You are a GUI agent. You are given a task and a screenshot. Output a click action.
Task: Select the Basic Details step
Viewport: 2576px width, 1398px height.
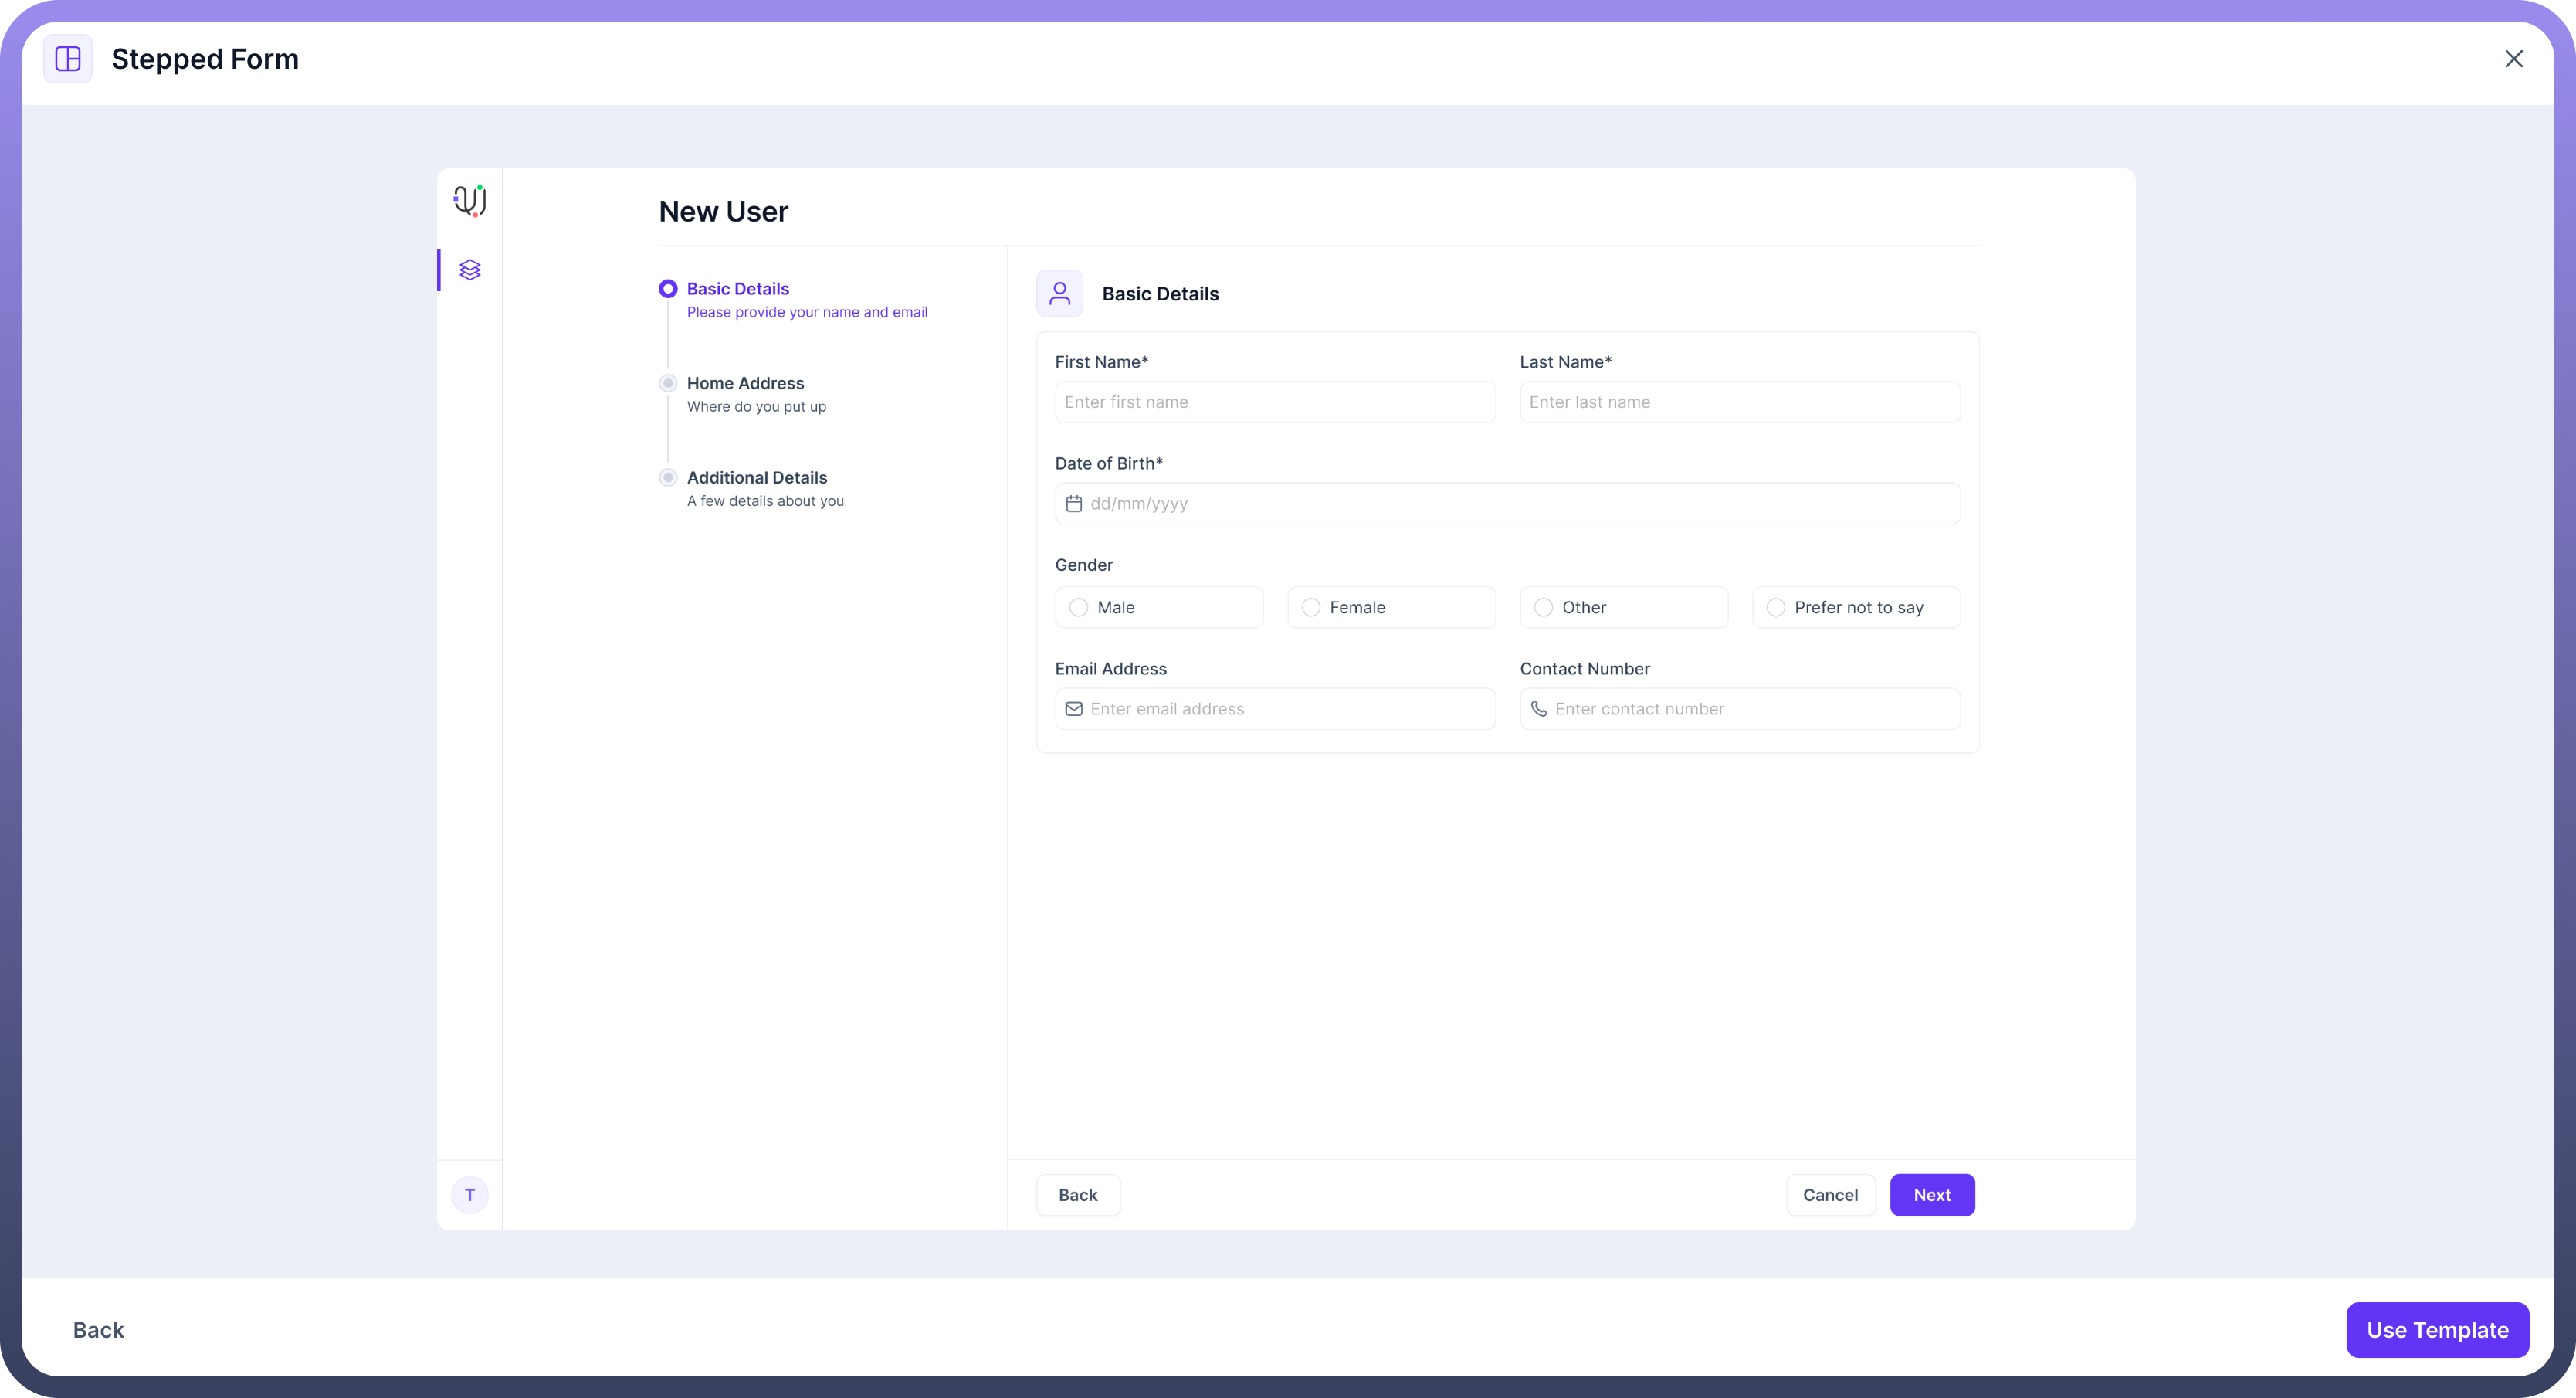[738, 289]
